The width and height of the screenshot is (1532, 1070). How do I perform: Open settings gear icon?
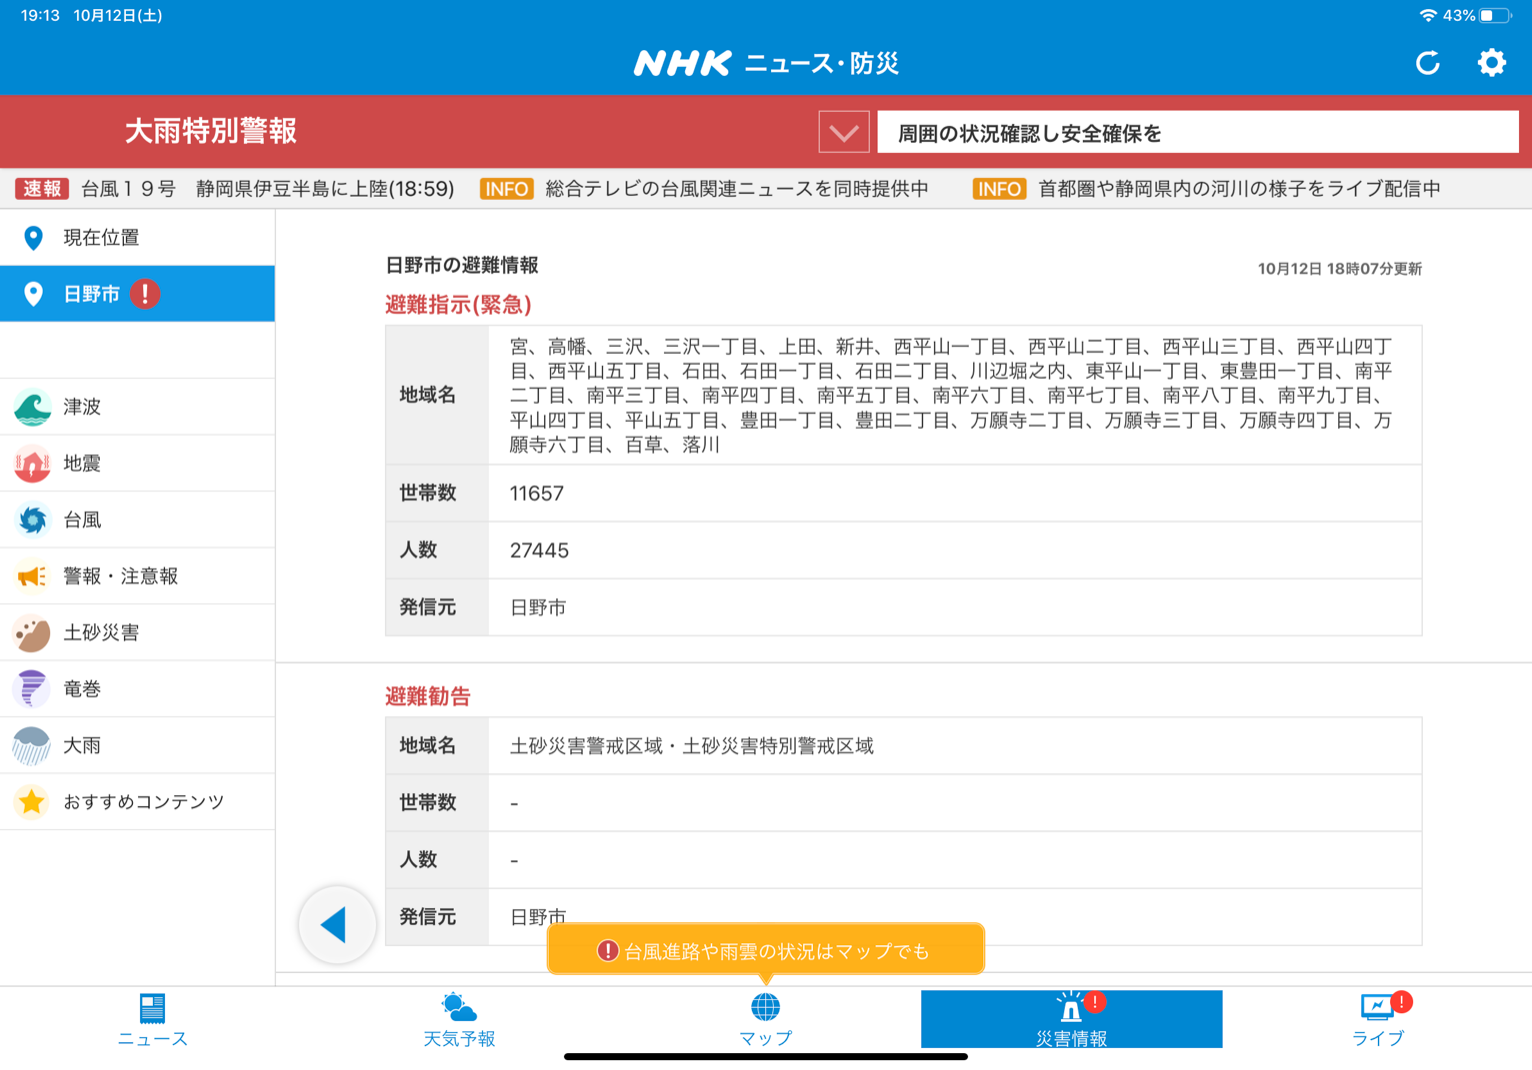coord(1491,63)
